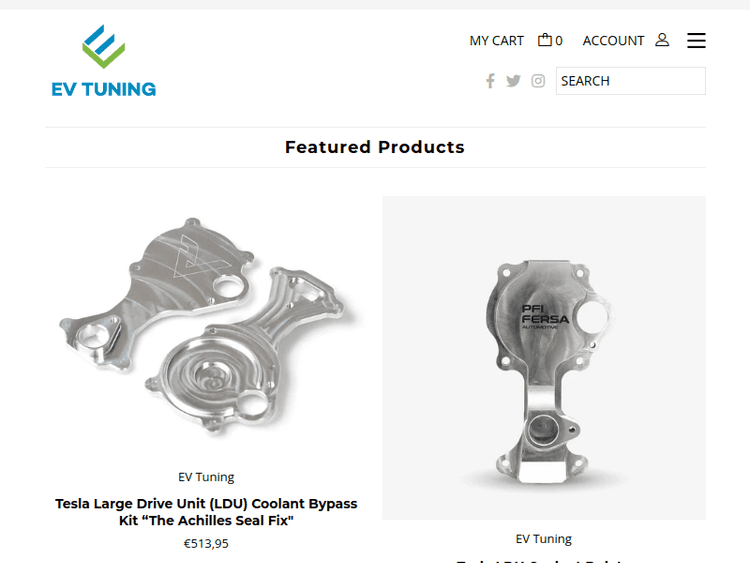The width and height of the screenshot is (750, 563).
Task: Focus the SEARCH input field
Action: point(630,81)
